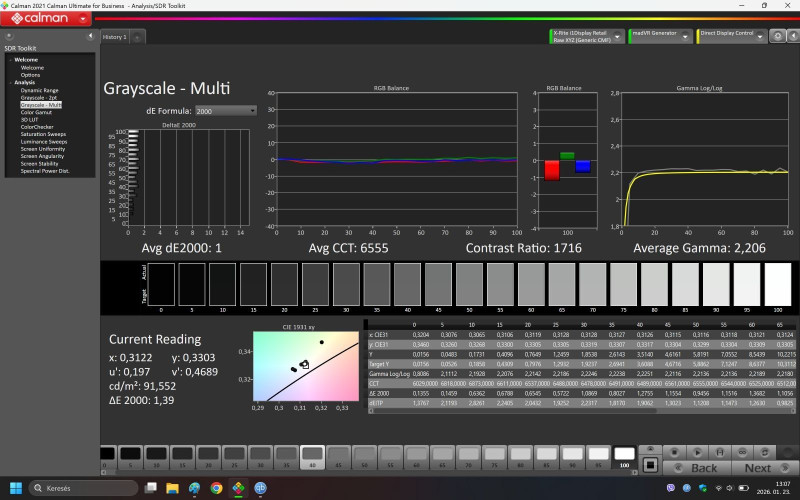
Task: Select Options in workflow tree
Action: click(x=30, y=74)
